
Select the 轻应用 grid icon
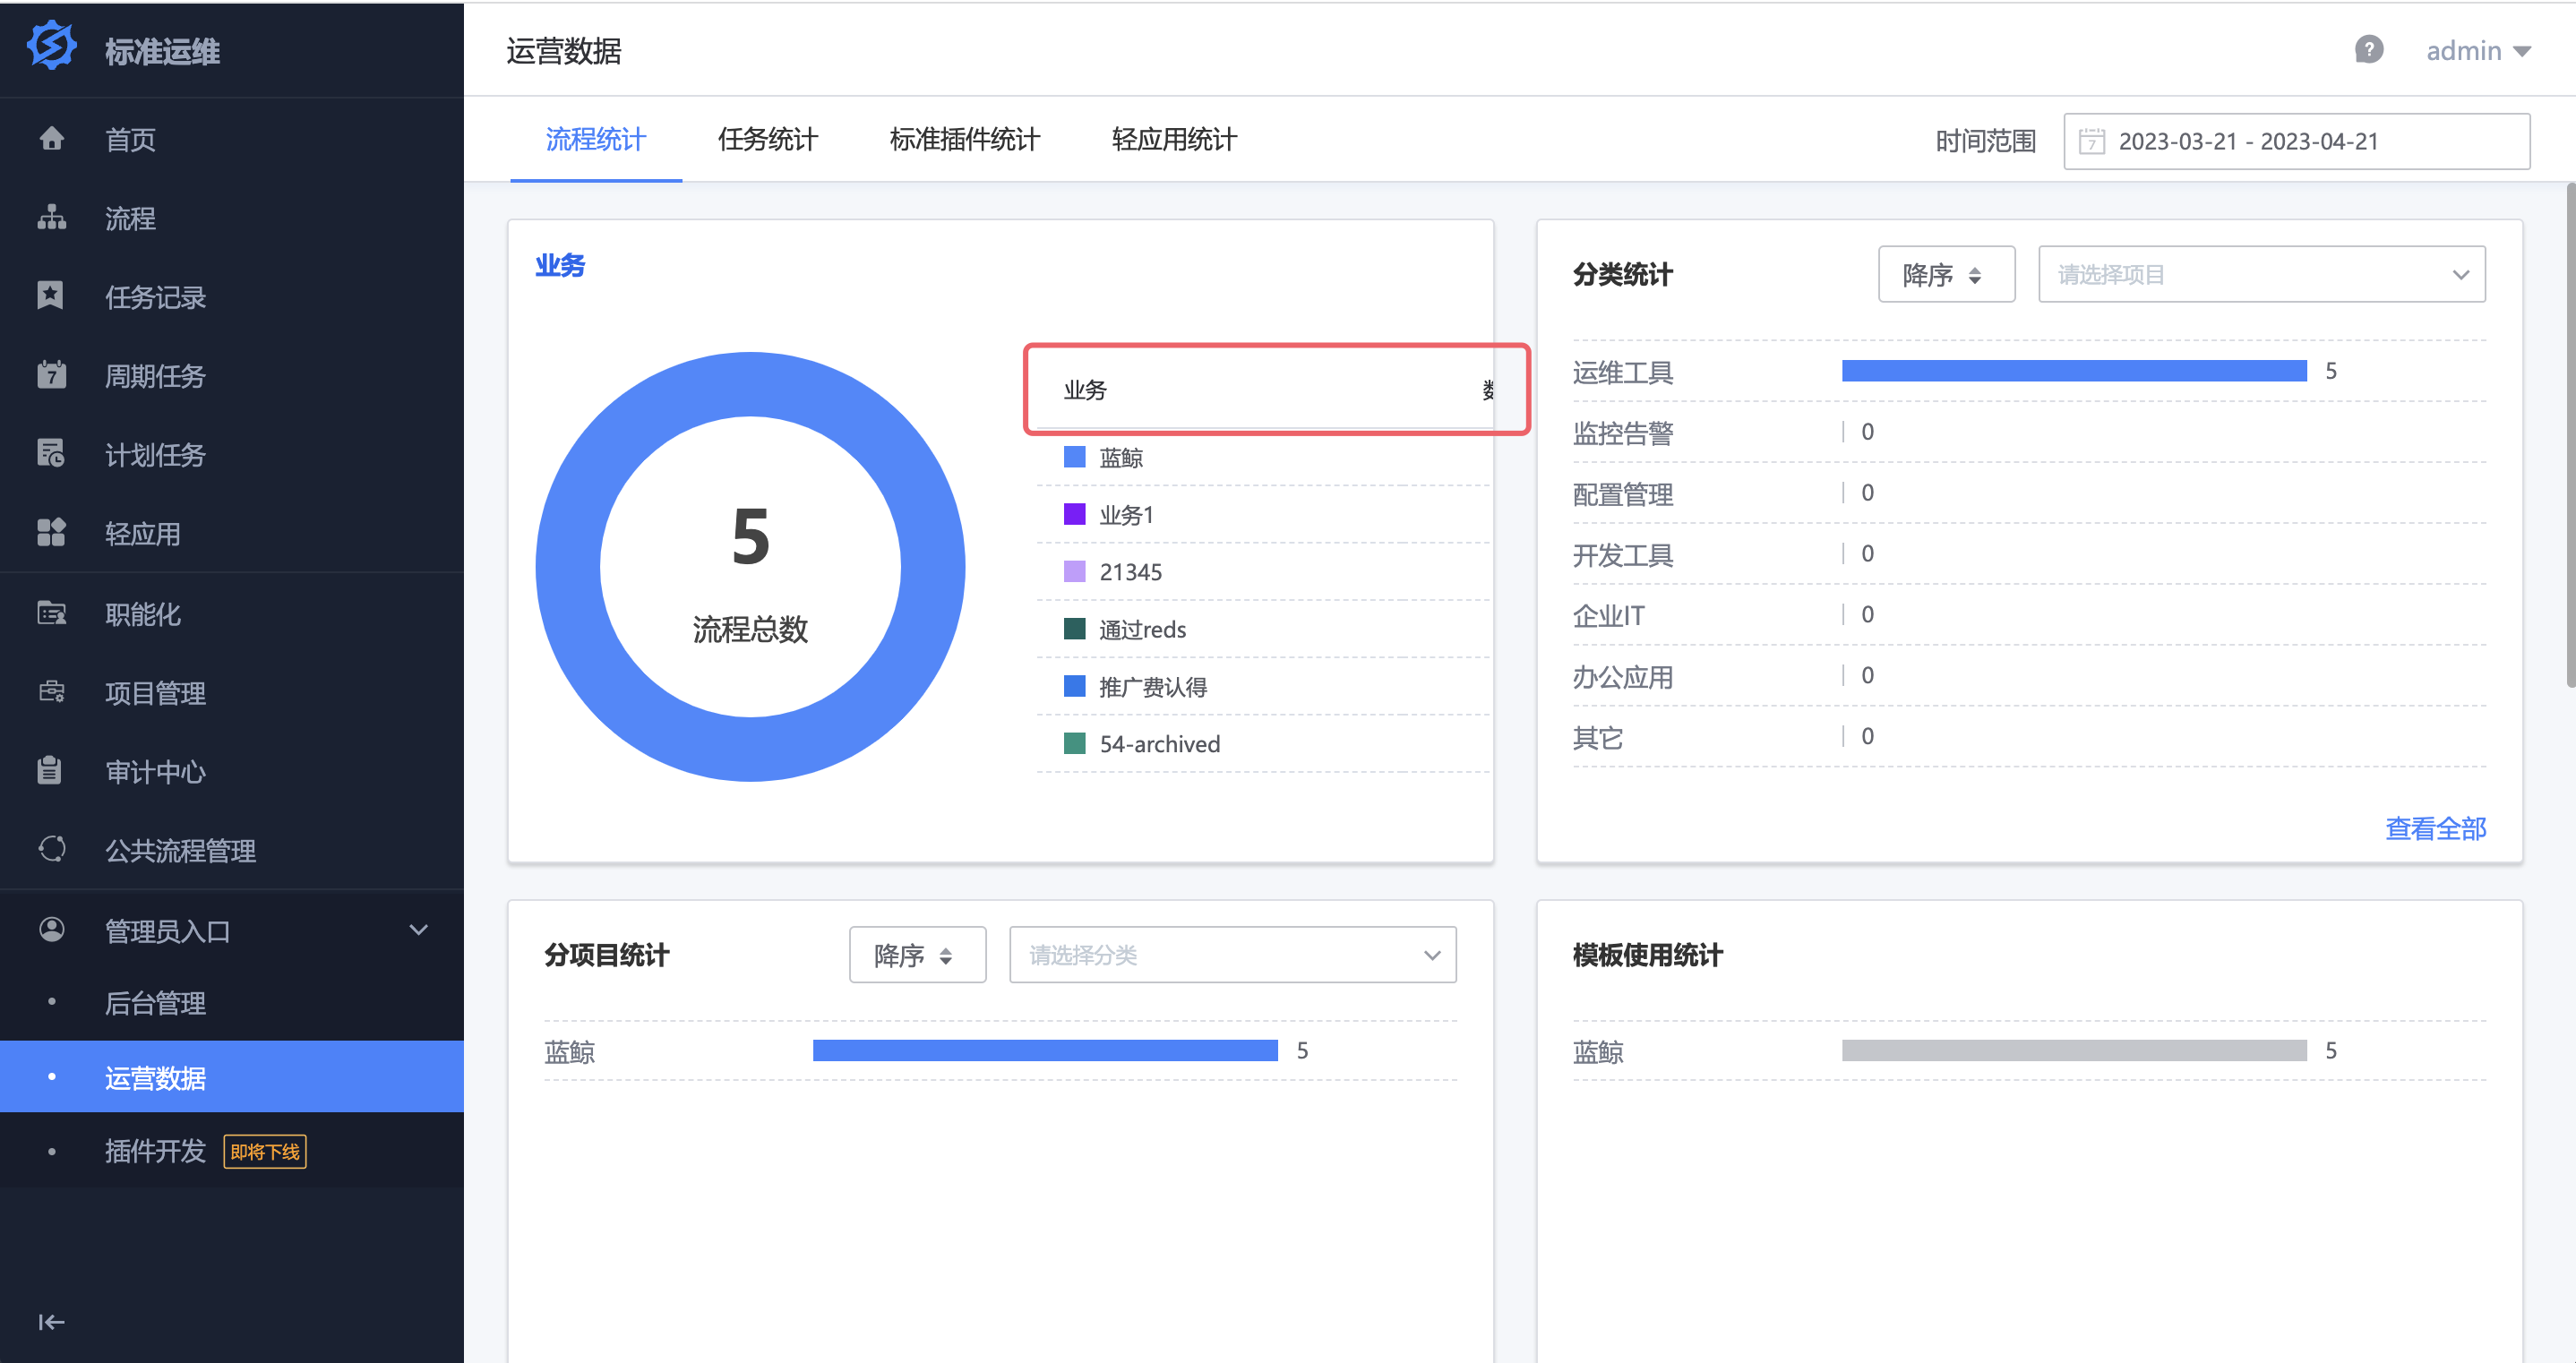(x=51, y=533)
